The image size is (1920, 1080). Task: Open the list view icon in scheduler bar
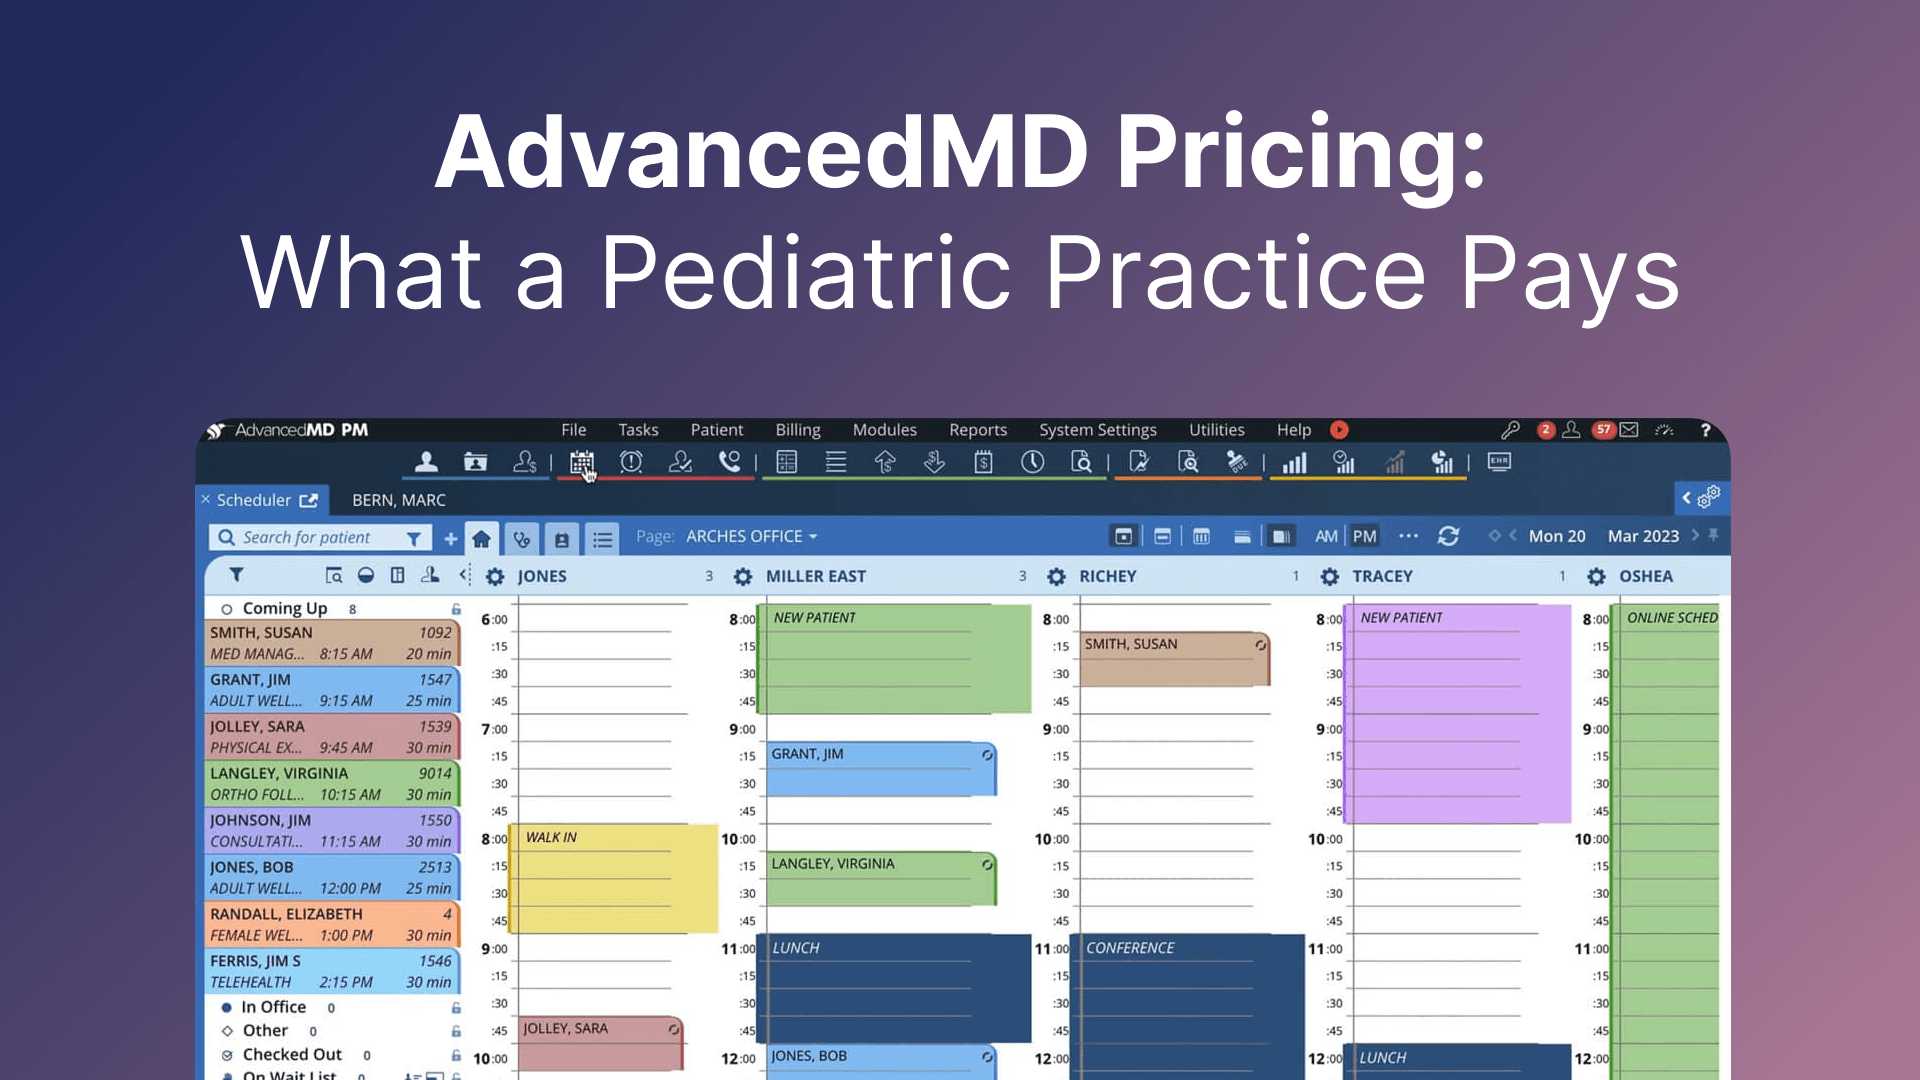click(x=602, y=539)
